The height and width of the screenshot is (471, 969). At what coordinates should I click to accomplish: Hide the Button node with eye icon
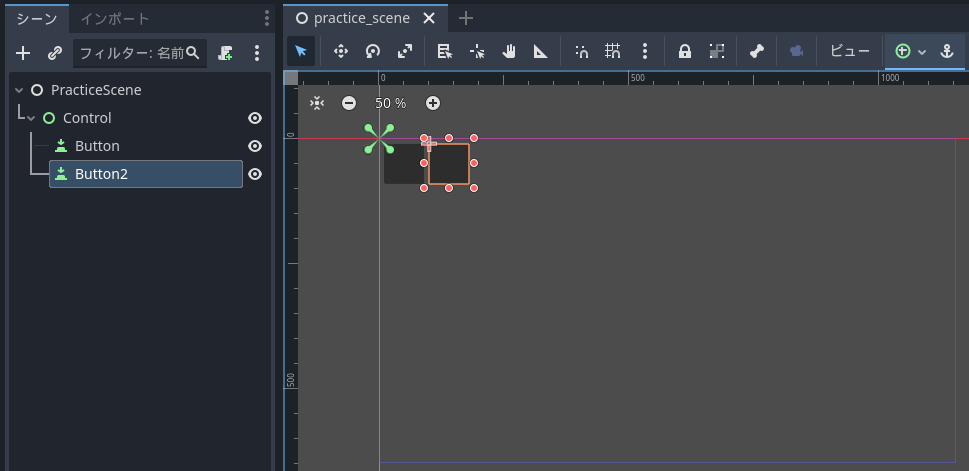click(255, 146)
